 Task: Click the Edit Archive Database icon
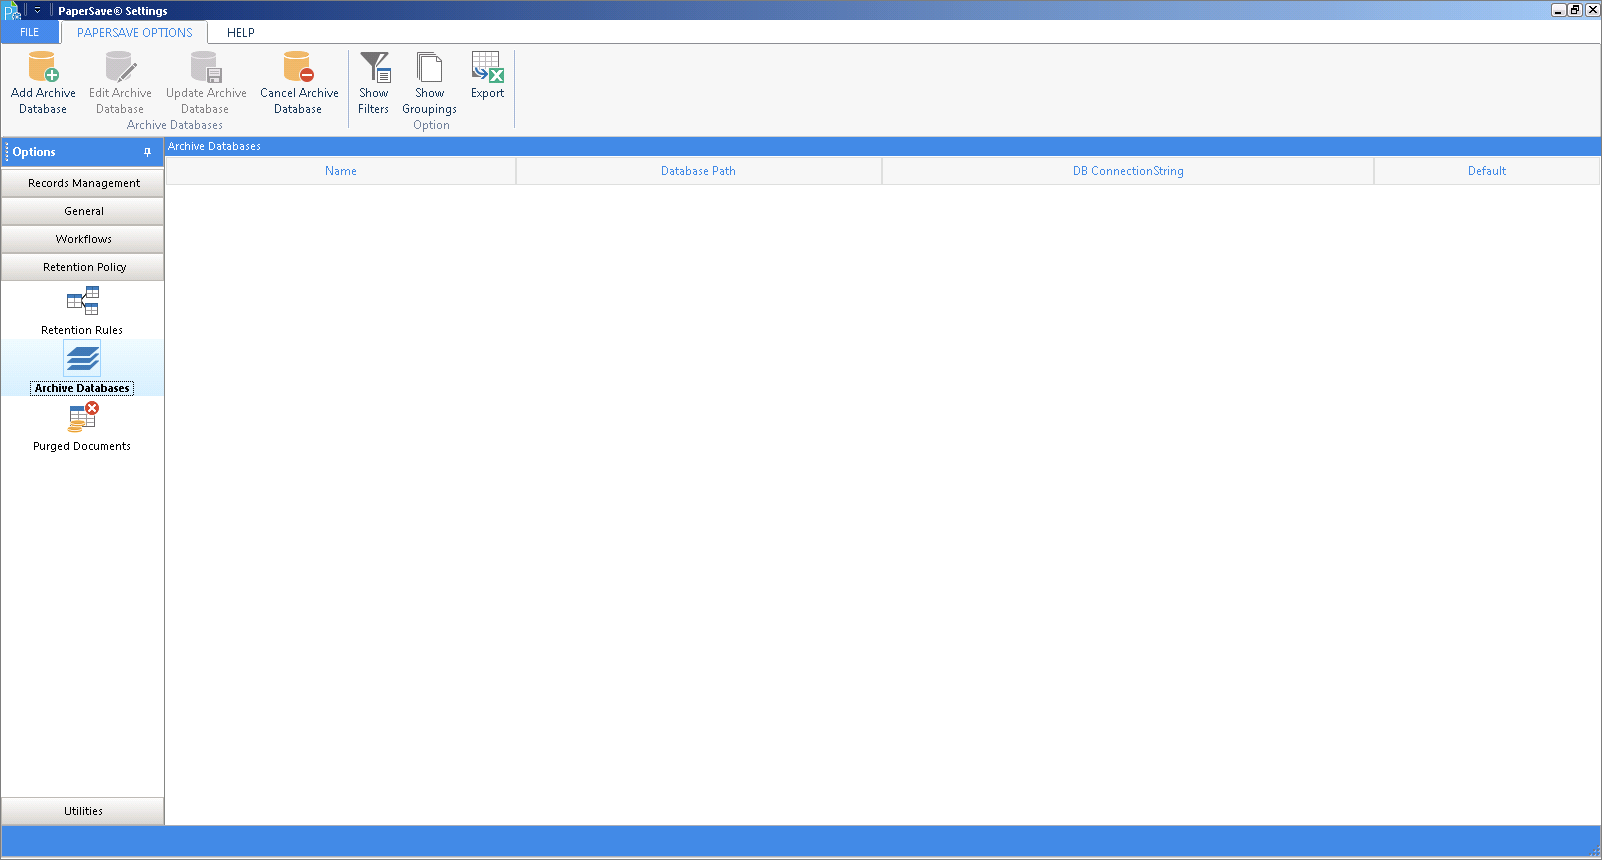[x=120, y=67]
